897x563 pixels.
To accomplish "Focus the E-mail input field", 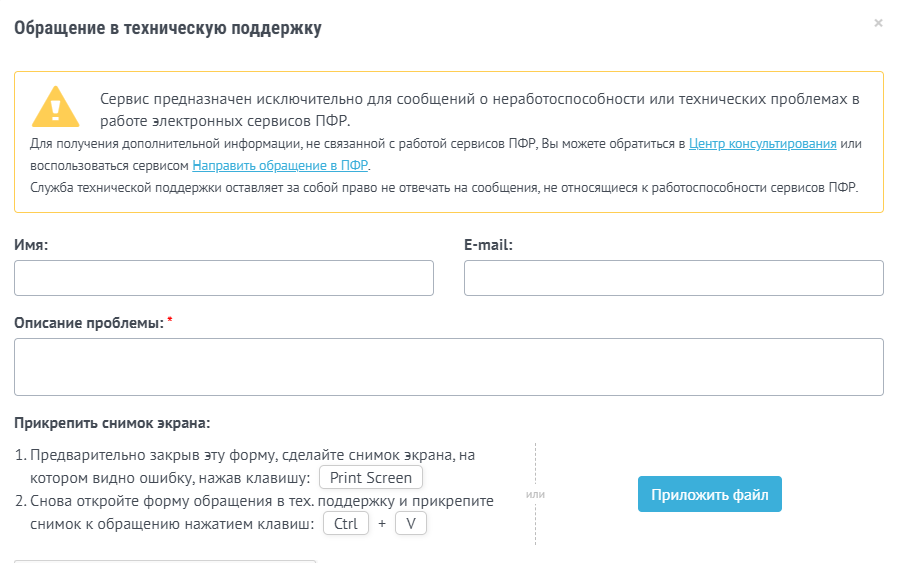I will click(674, 278).
